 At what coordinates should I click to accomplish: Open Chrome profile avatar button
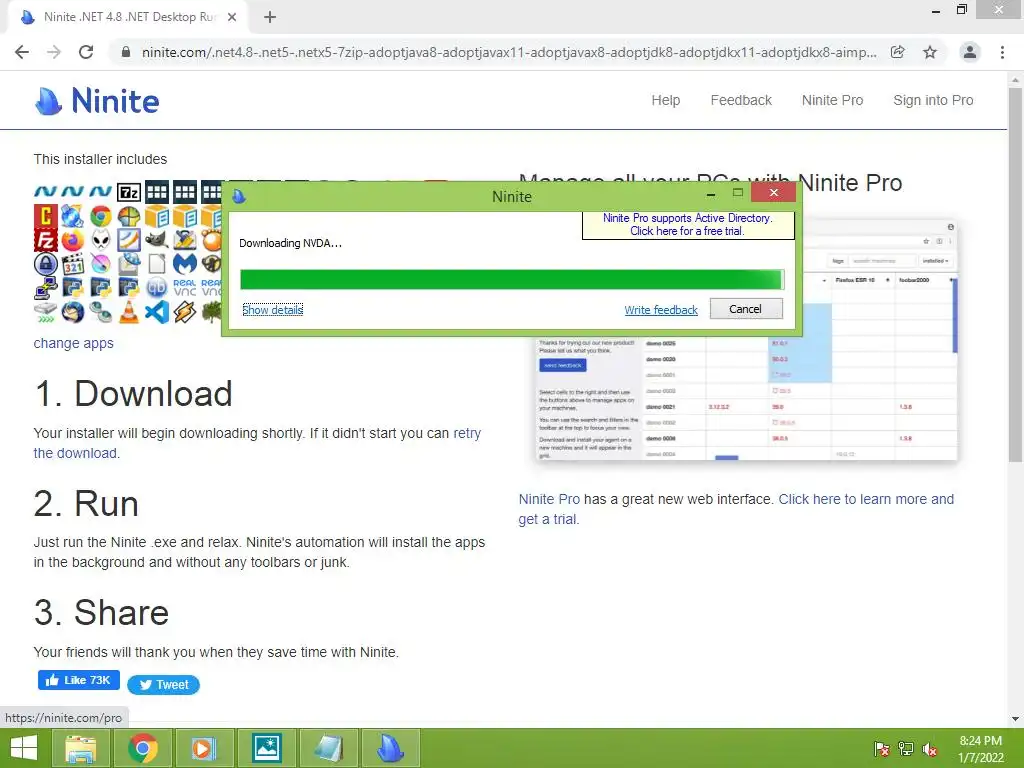970,52
